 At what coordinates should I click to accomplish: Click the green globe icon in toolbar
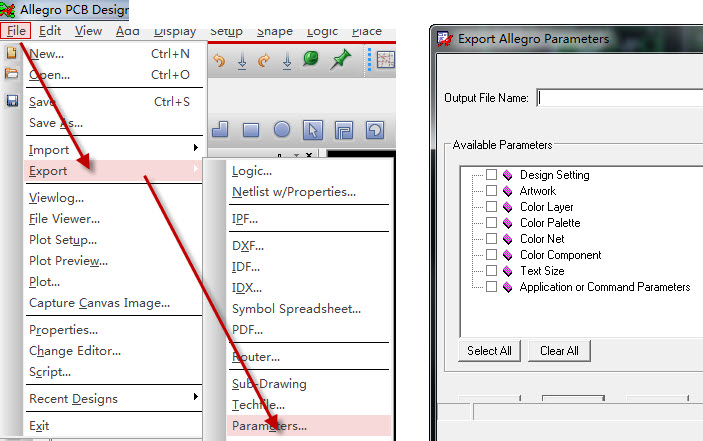pos(311,58)
